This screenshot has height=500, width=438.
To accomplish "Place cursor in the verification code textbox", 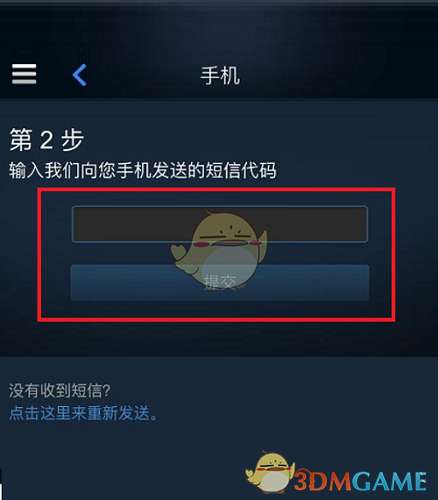I will 220,224.
